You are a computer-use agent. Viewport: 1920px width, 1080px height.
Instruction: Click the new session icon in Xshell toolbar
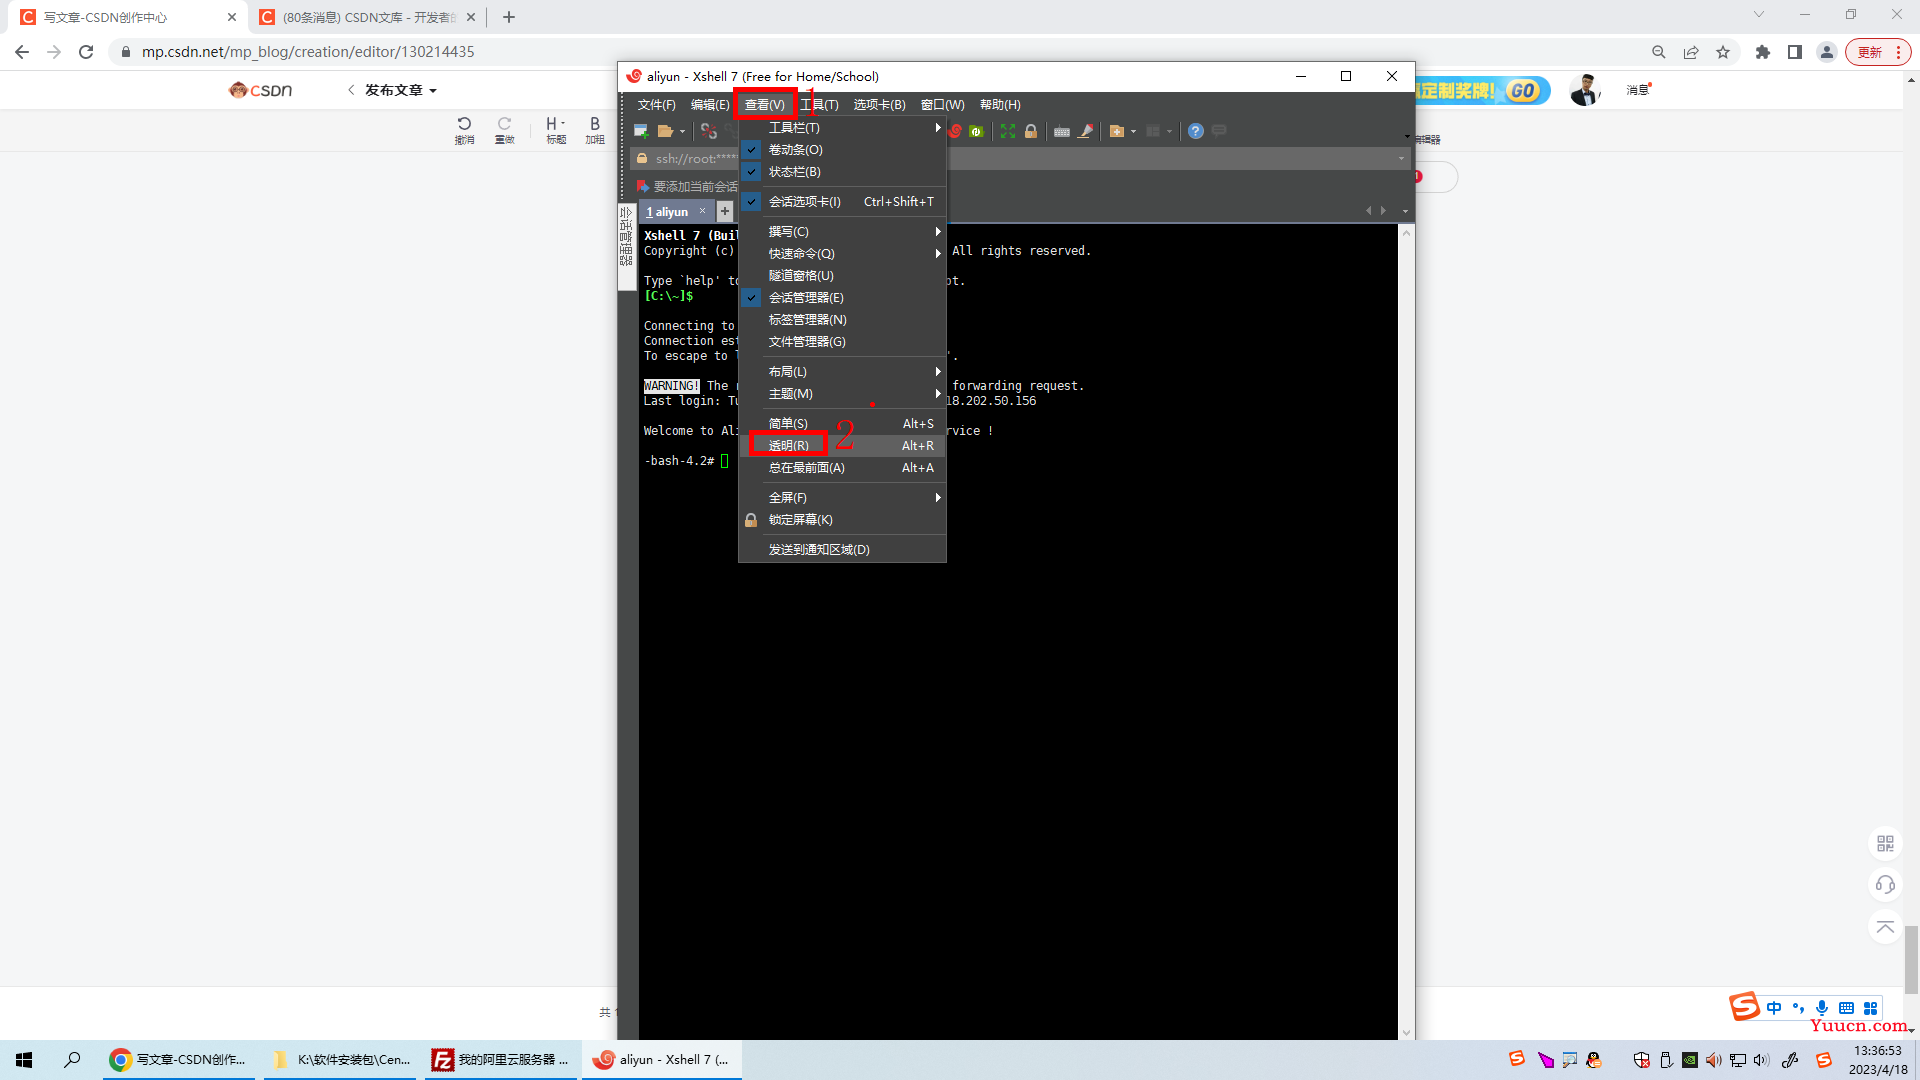pos(641,131)
